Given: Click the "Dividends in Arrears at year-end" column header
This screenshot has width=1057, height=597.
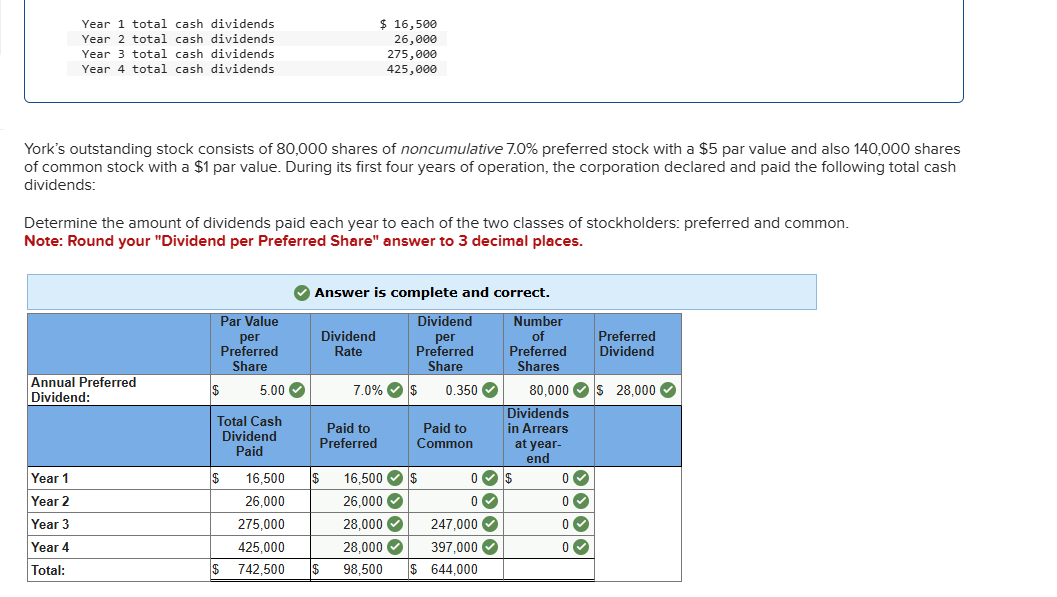Looking at the screenshot, I should (x=538, y=436).
